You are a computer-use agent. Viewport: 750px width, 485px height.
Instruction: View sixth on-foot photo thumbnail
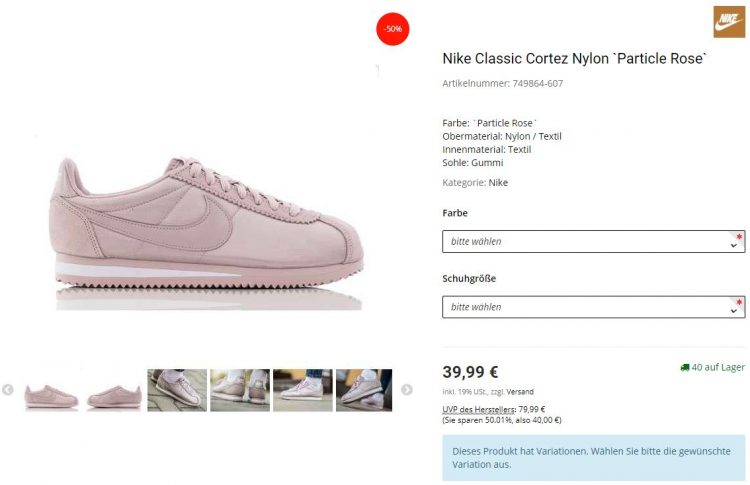(x=364, y=390)
